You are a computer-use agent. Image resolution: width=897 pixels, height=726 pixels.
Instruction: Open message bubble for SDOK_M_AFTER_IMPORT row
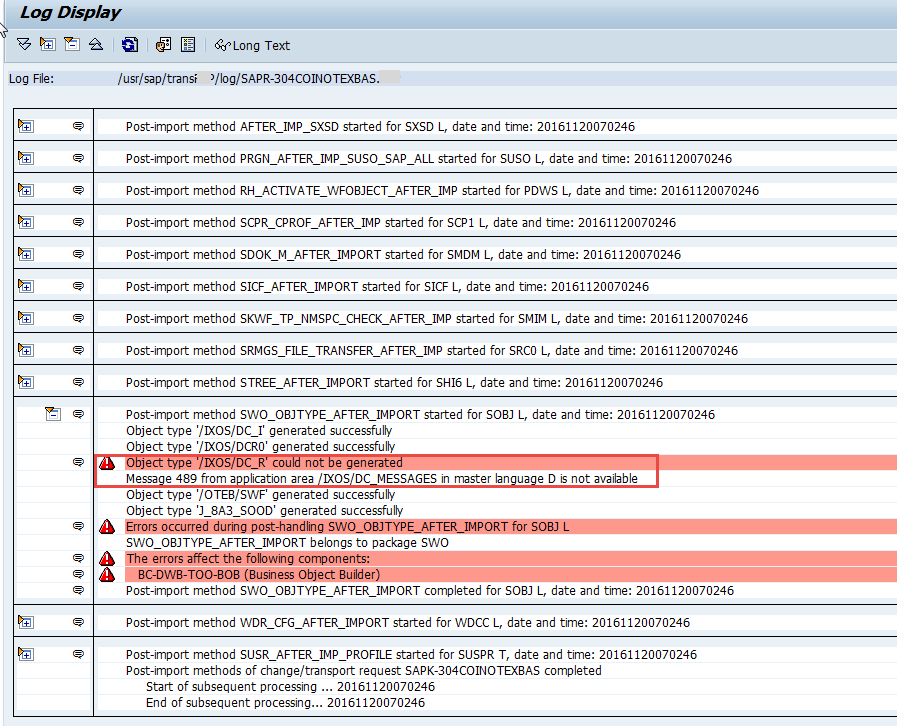[78, 254]
